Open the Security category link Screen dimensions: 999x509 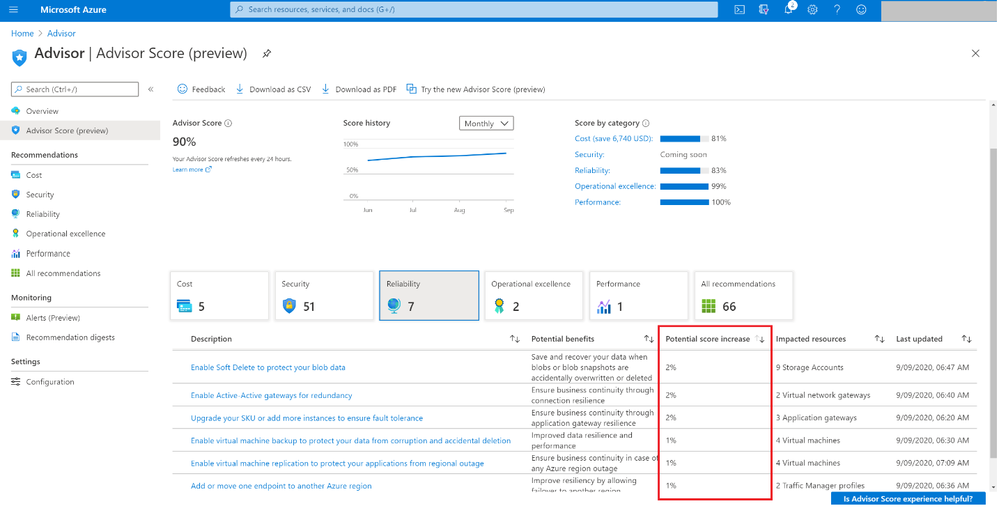pyautogui.click(x=589, y=154)
